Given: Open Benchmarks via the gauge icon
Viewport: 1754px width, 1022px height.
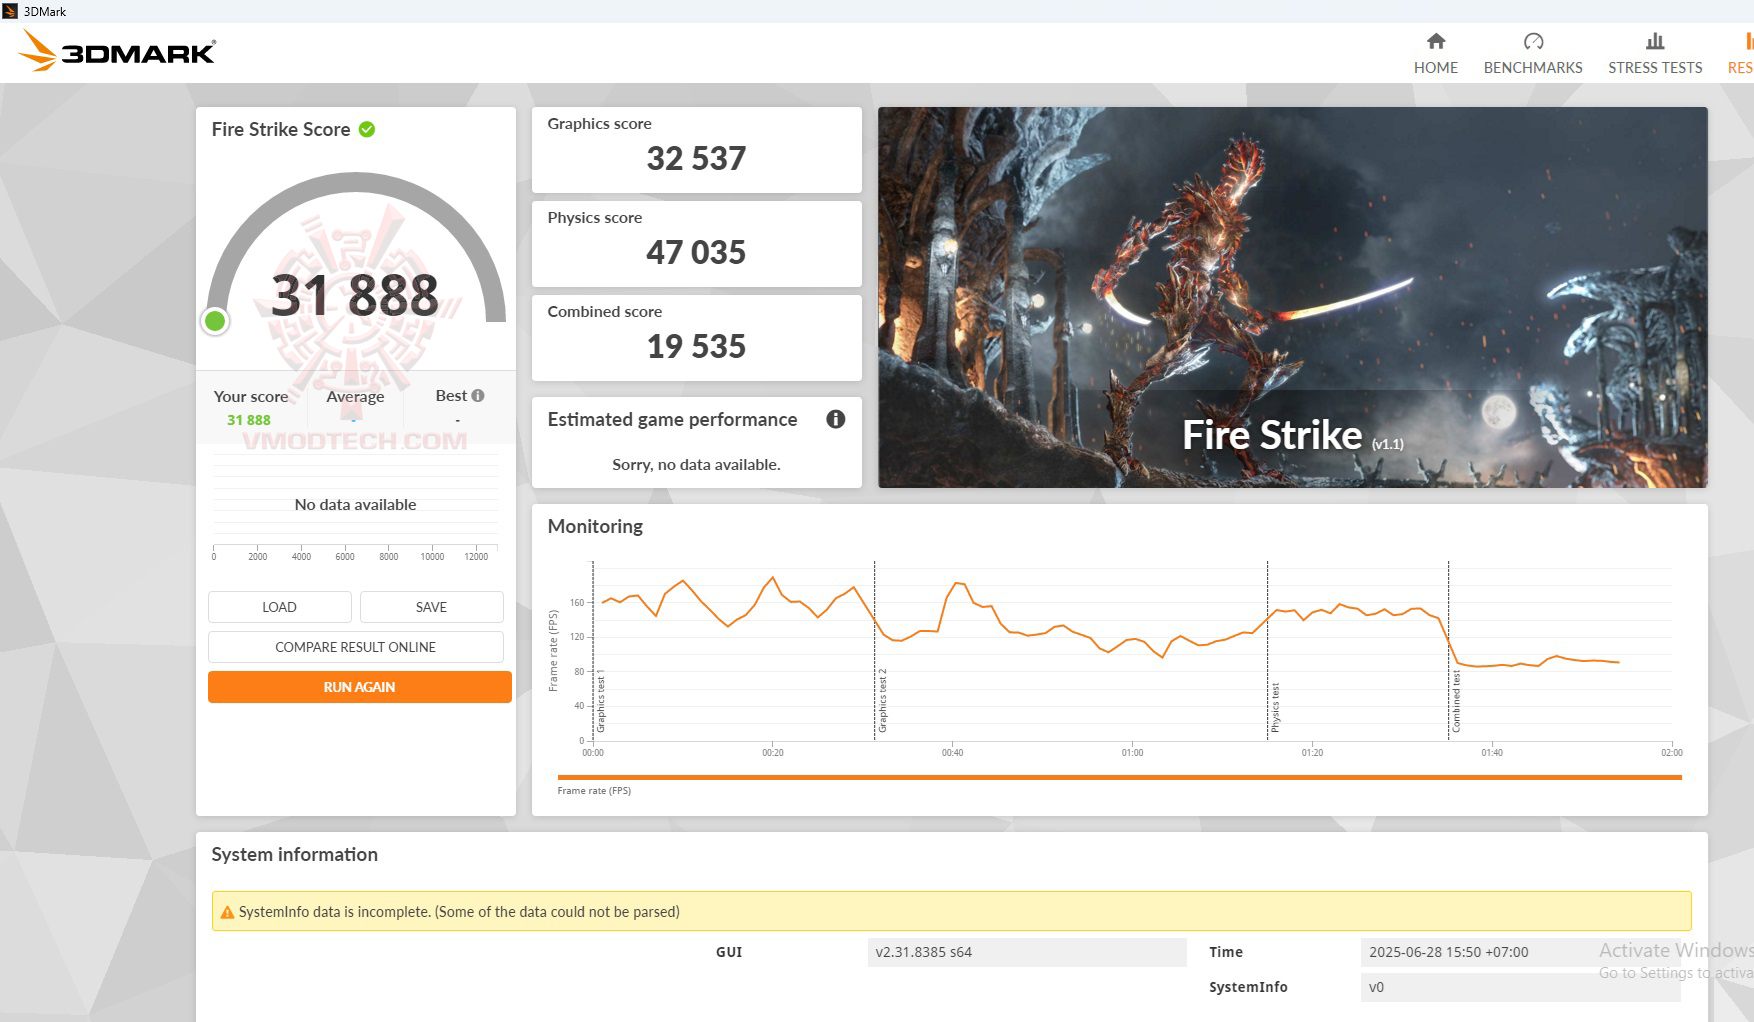Looking at the screenshot, I should (1533, 42).
